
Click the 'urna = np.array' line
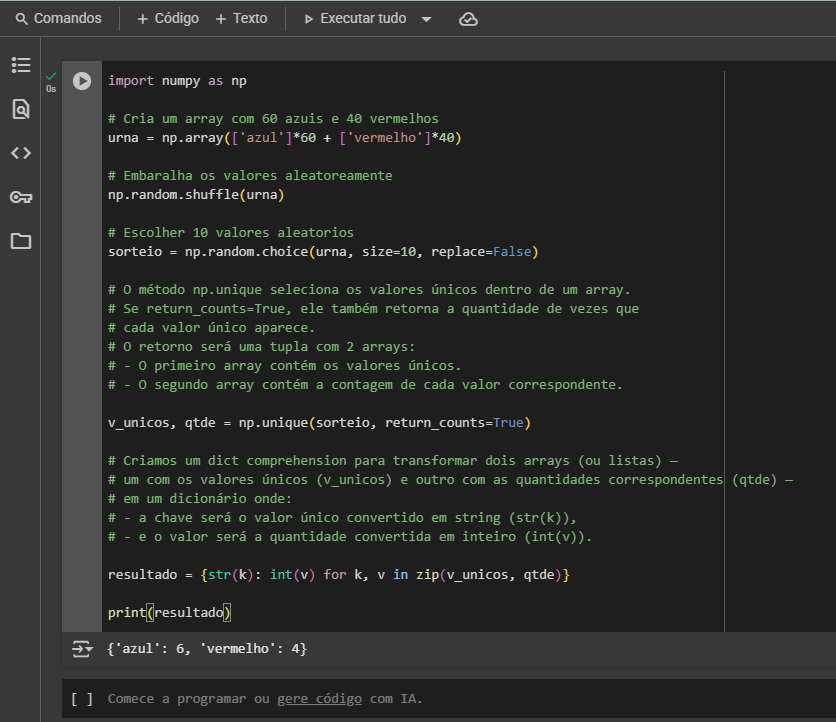click(x=285, y=138)
